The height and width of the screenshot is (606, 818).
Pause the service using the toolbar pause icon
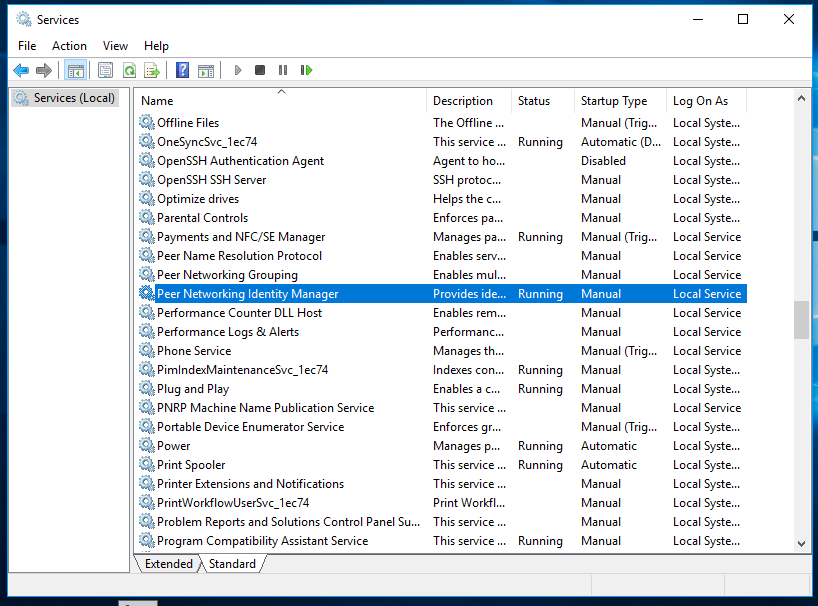click(283, 70)
